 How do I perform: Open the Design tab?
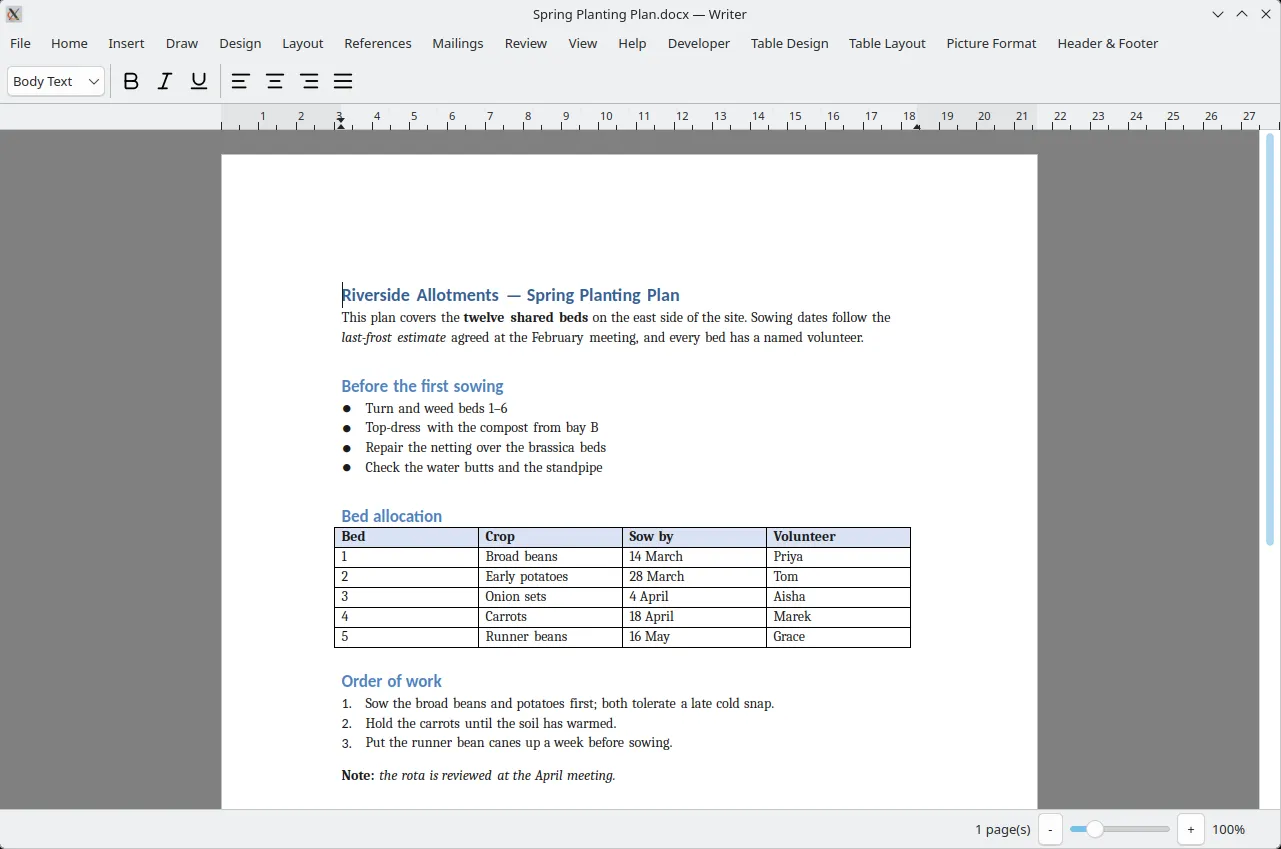(240, 44)
